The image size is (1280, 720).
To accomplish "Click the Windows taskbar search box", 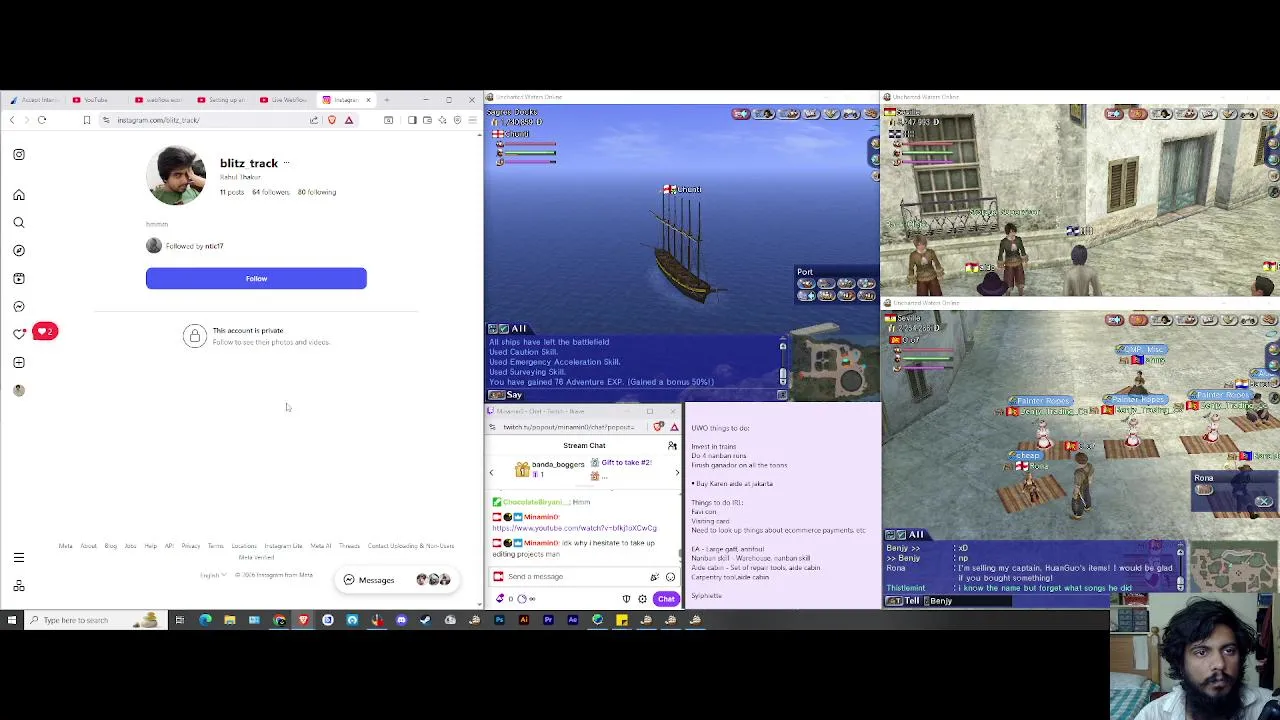I will pyautogui.click(x=95, y=620).
